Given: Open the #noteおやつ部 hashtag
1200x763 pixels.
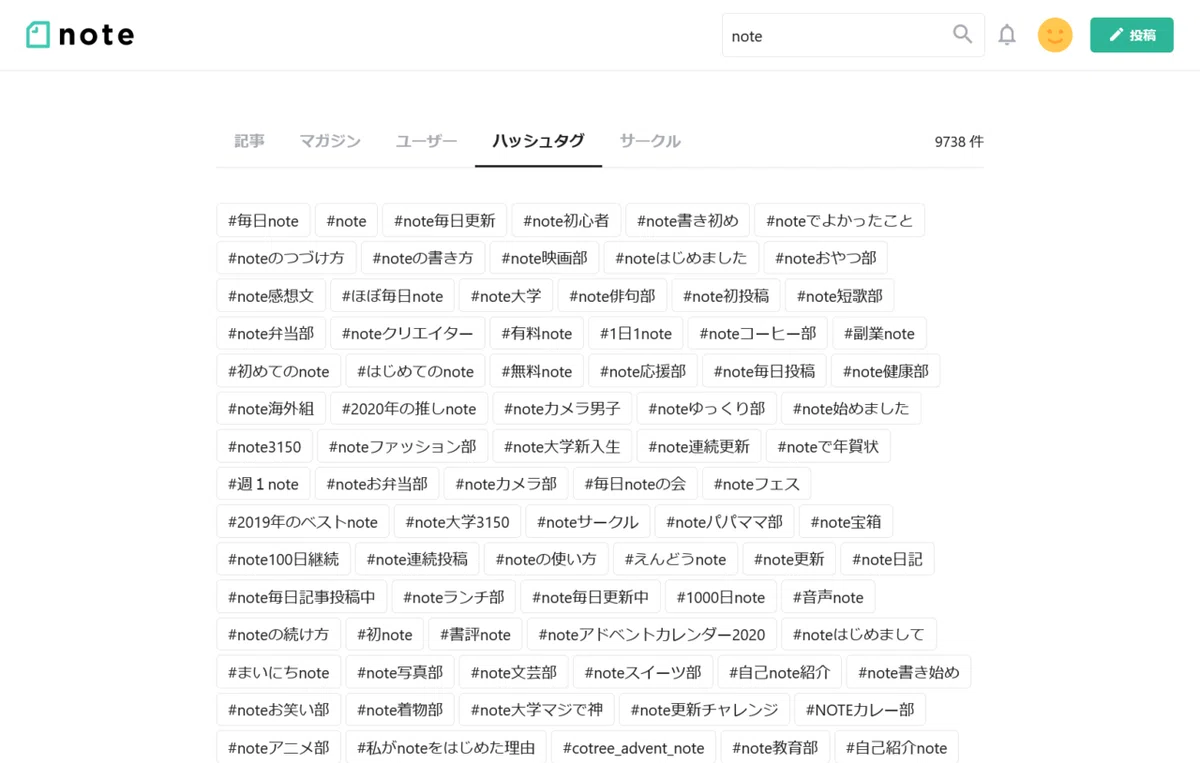Looking at the screenshot, I should 825,258.
